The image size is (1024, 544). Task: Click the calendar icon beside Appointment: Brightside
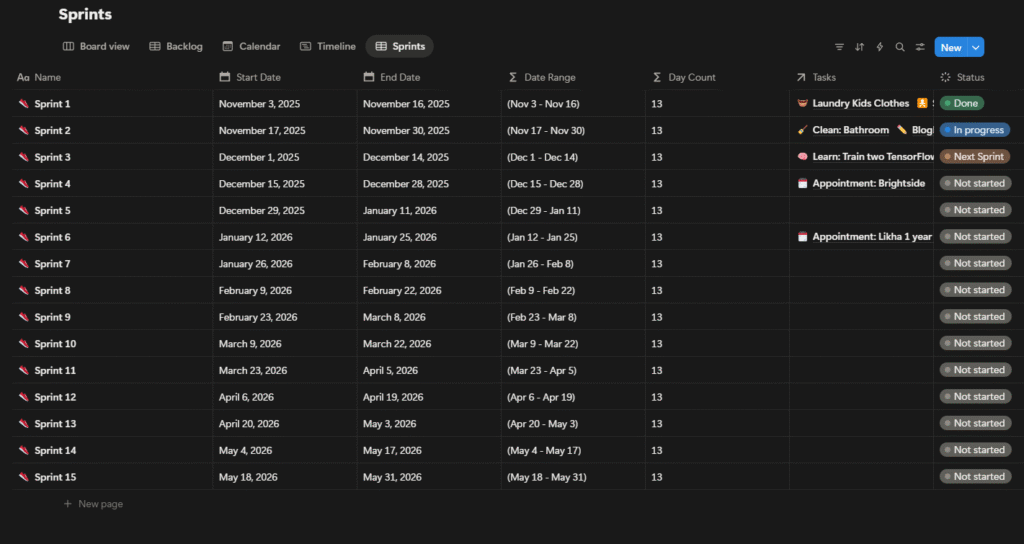click(802, 184)
